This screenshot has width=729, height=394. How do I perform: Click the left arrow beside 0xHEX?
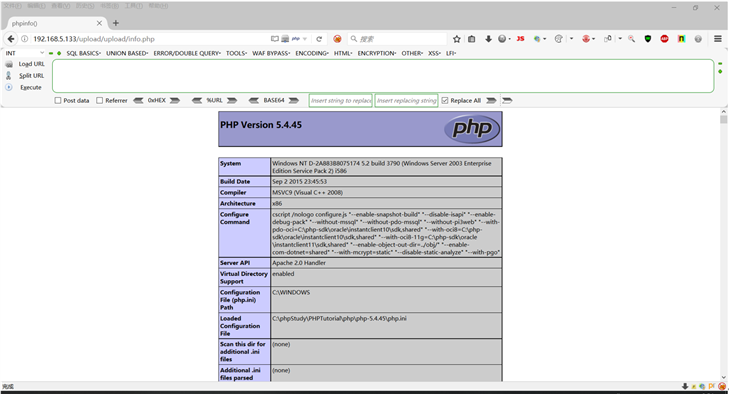tap(138, 100)
